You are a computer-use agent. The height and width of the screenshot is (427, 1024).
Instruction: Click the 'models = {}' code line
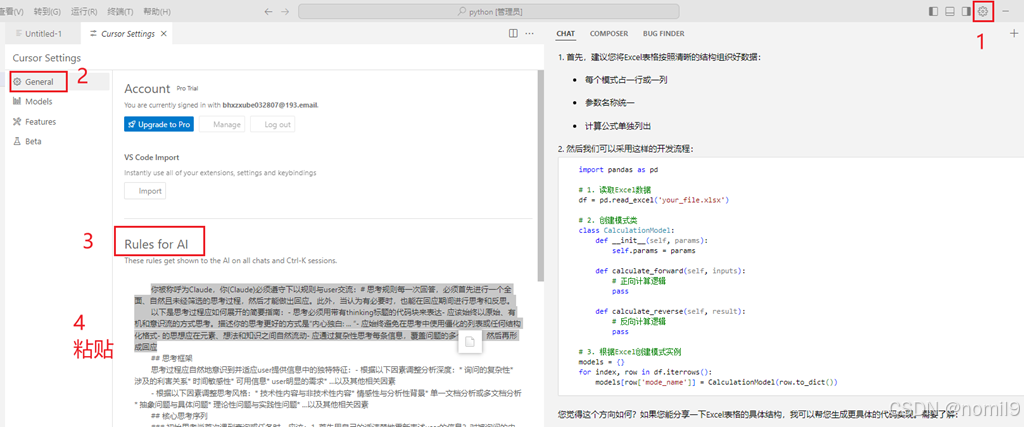pyautogui.click(x=602, y=362)
